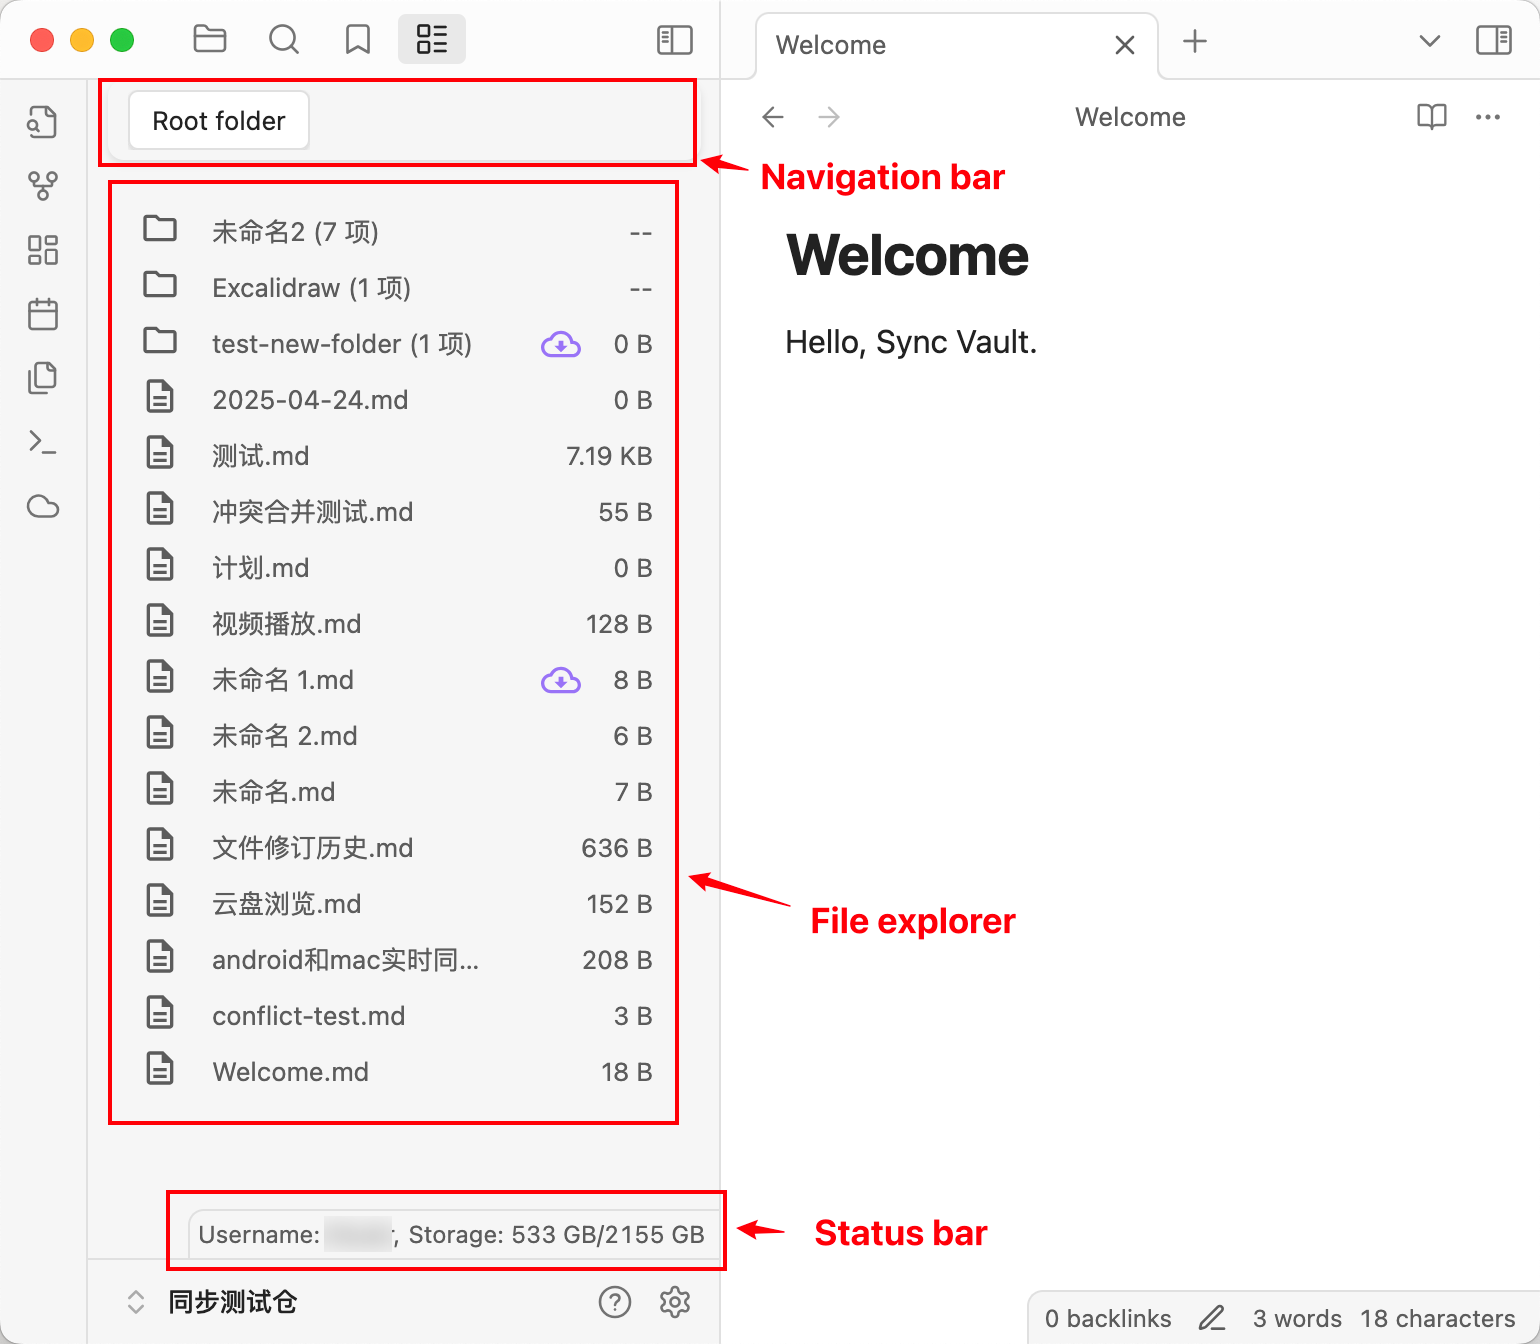
Task: Click the 0 backlinks status item
Action: pyautogui.click(x=1107, y=1319)
